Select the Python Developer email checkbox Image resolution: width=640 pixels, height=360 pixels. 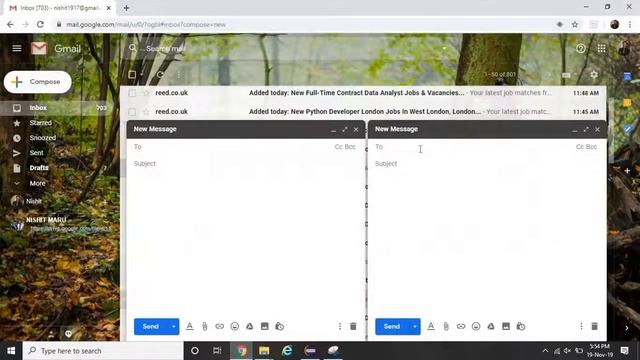(x=132, y=111)
